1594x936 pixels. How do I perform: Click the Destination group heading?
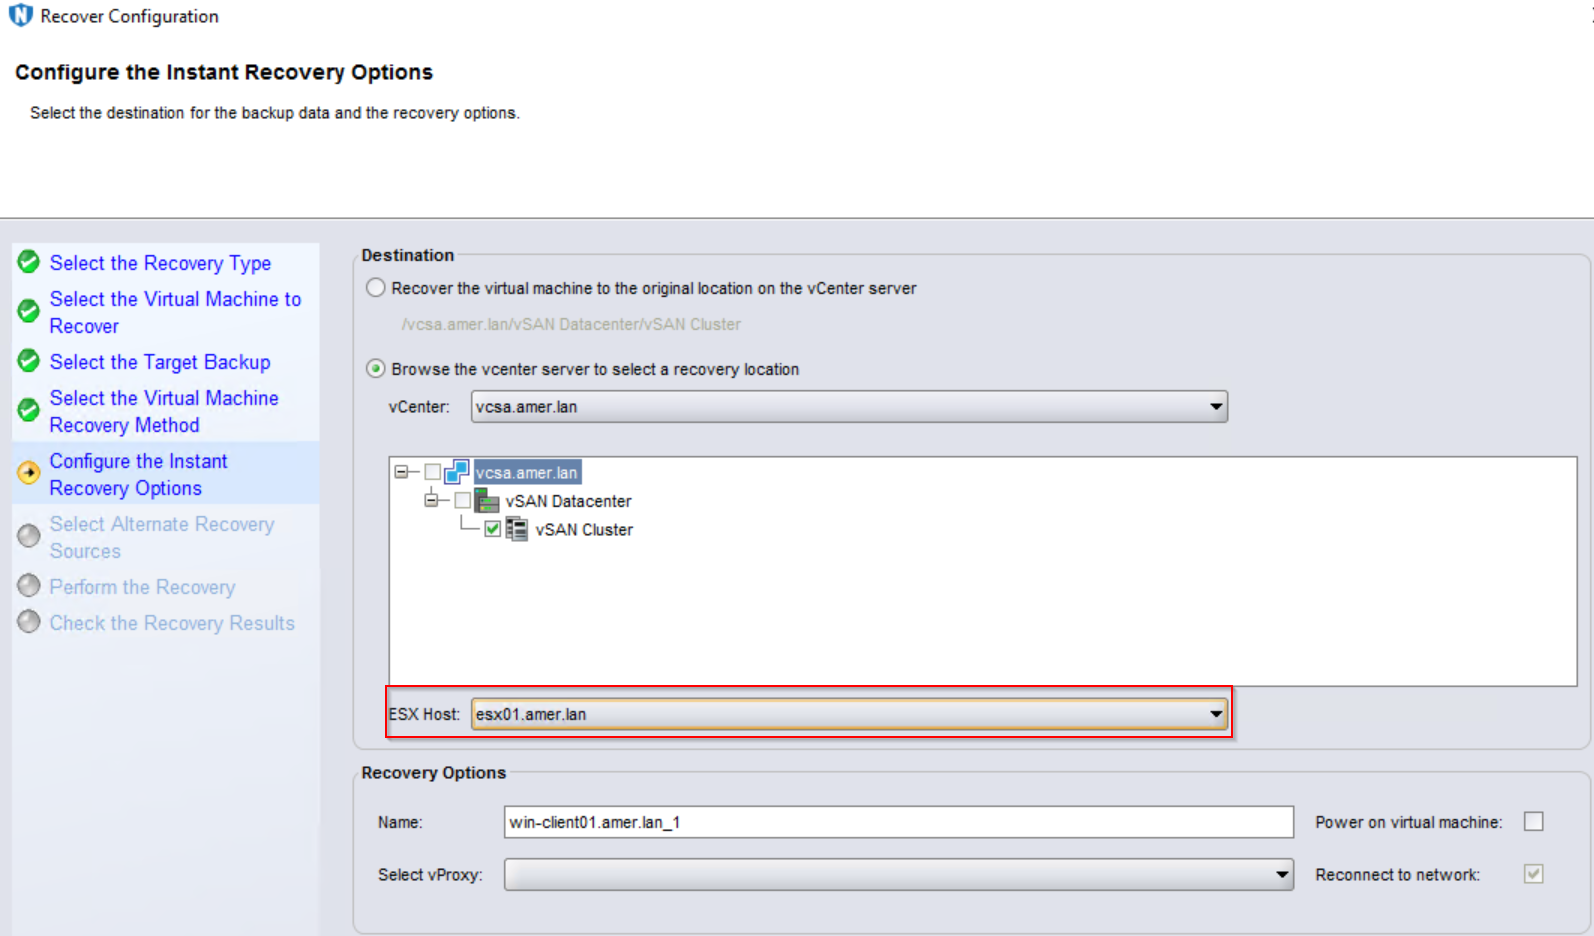[x=408, y=255]
